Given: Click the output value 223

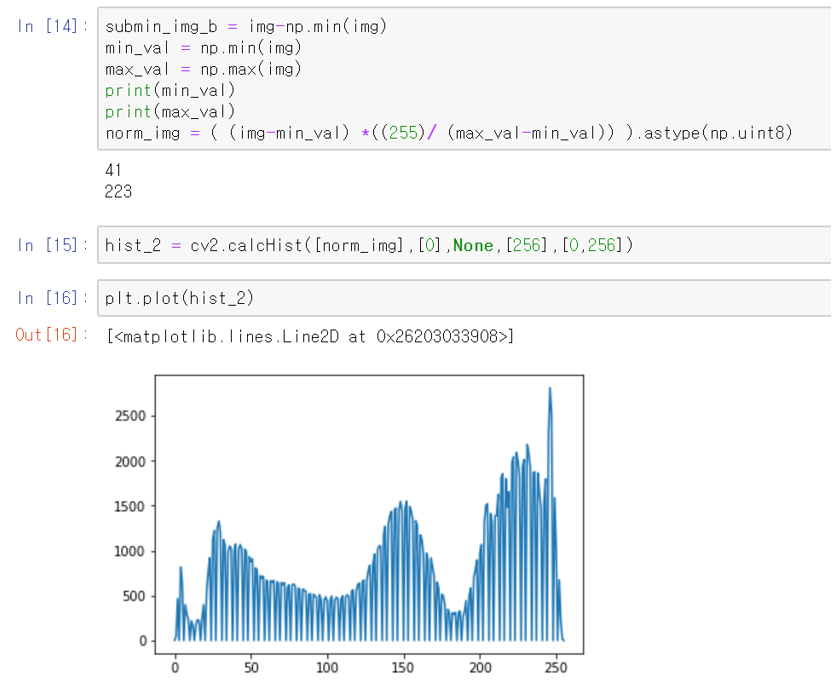Looking at the screenshot, I should pyautogui.click(x=118, y=192).
